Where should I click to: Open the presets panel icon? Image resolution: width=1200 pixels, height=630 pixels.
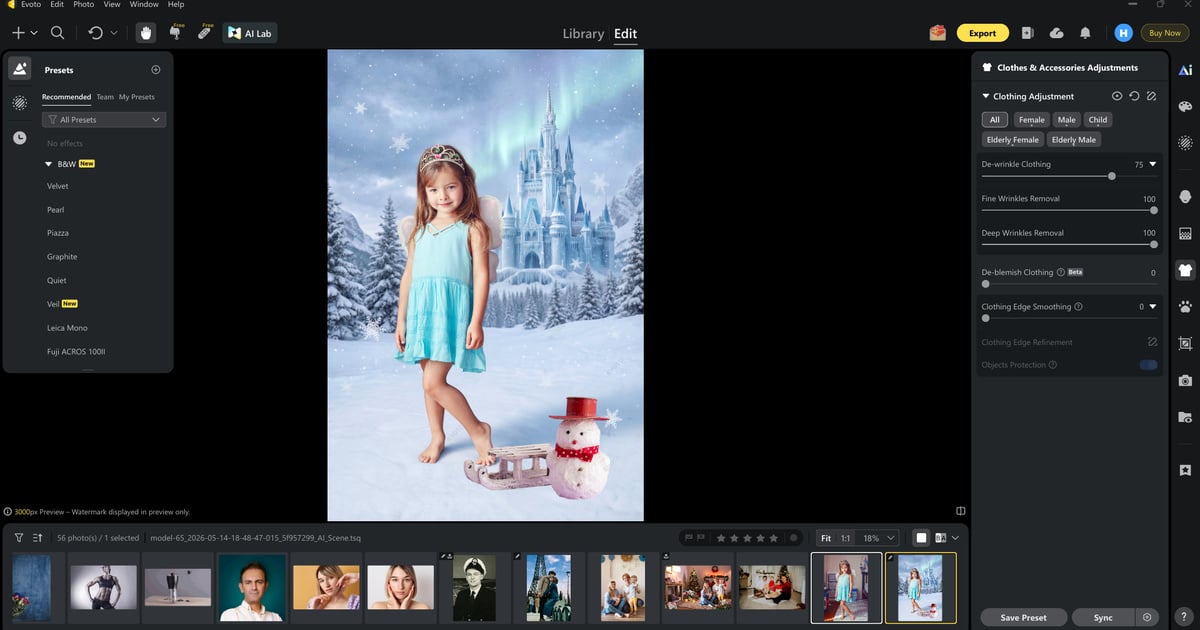(x=19, y=69)
